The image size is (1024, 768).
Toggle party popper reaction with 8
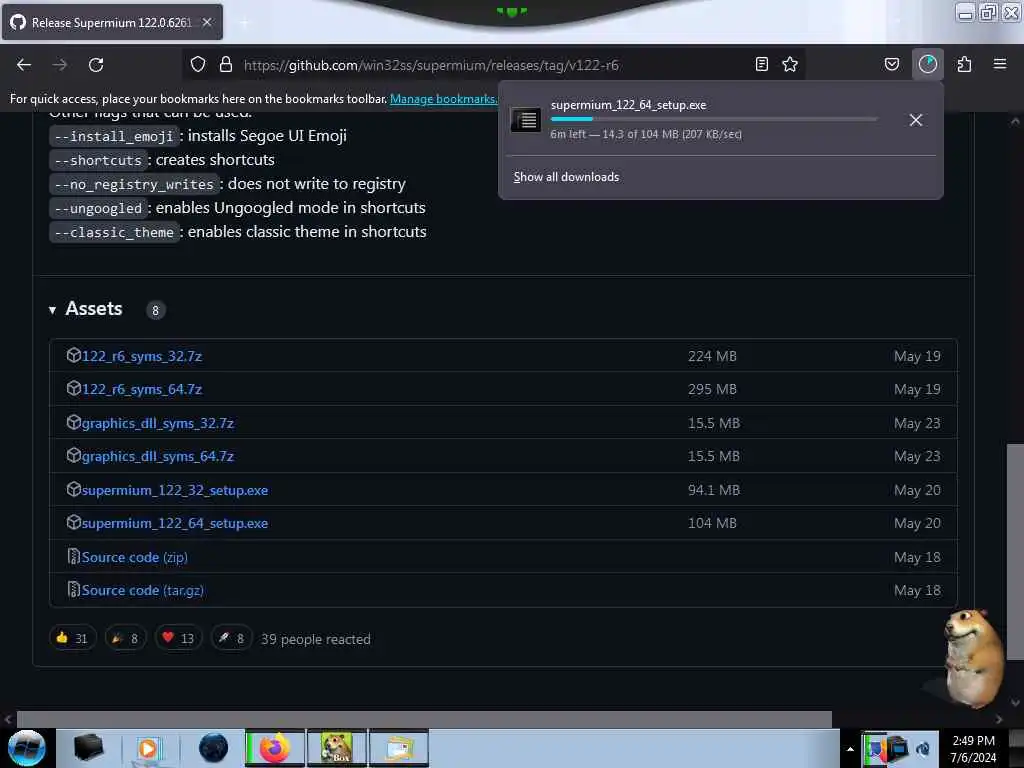pyautogui.click(x=125, y=638)
